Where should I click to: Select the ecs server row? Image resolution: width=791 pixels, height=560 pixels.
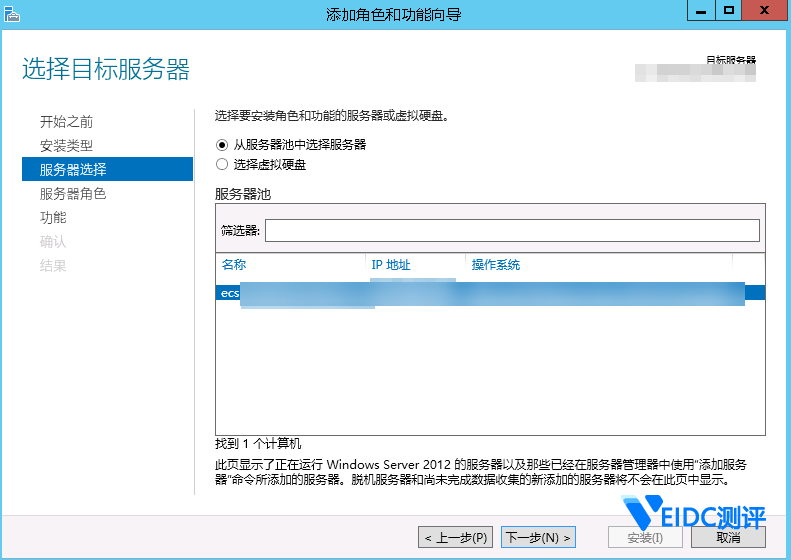click(490, 293)
